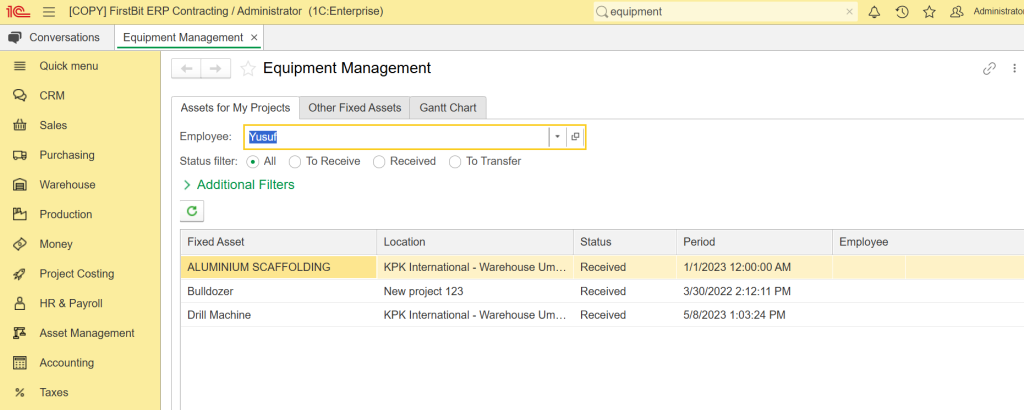
Task: Open Production section
Action: [x=65, y=214]
